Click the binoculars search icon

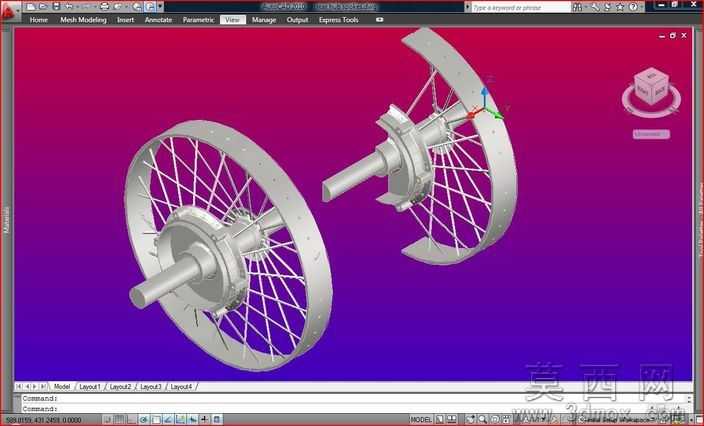(x=577, y=7)
